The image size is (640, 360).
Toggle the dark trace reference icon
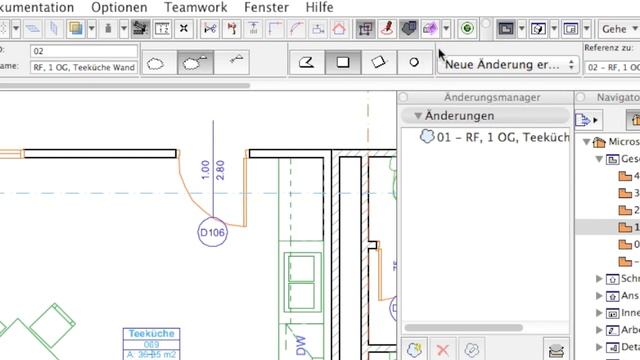[409, 29]
